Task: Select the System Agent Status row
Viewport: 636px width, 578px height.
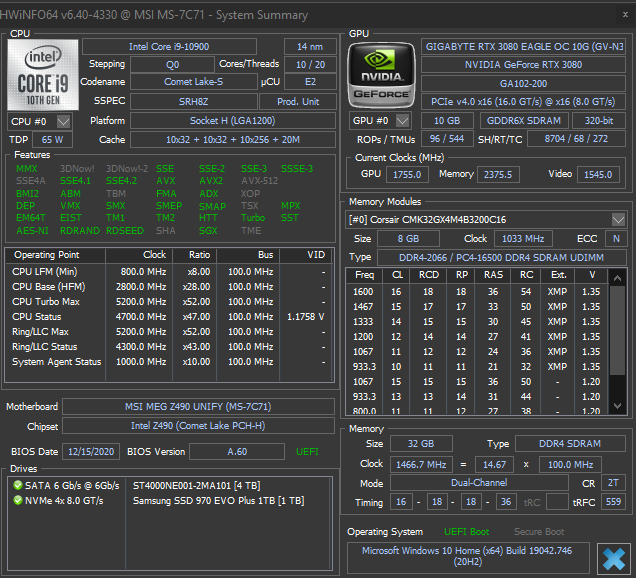Action: [169, 361]
